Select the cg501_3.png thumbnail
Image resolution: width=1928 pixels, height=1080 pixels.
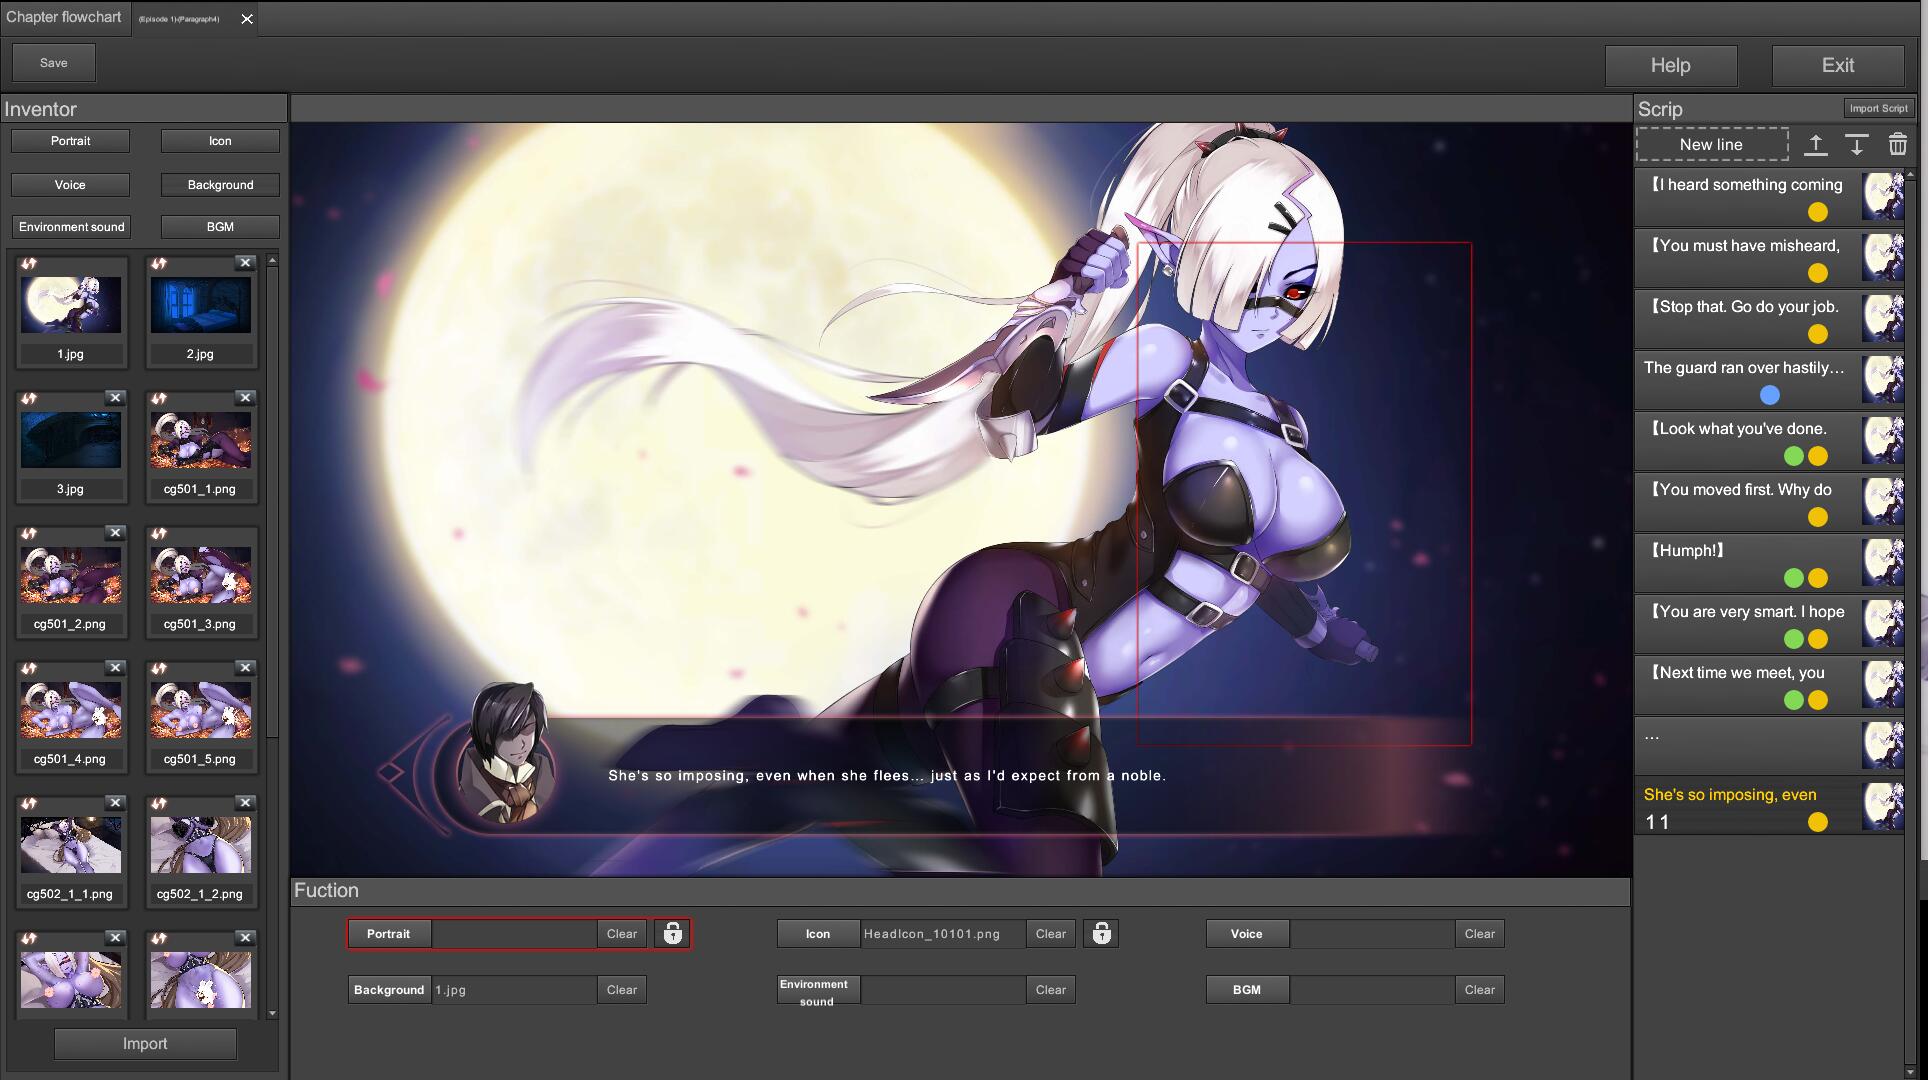click(200, 575)
